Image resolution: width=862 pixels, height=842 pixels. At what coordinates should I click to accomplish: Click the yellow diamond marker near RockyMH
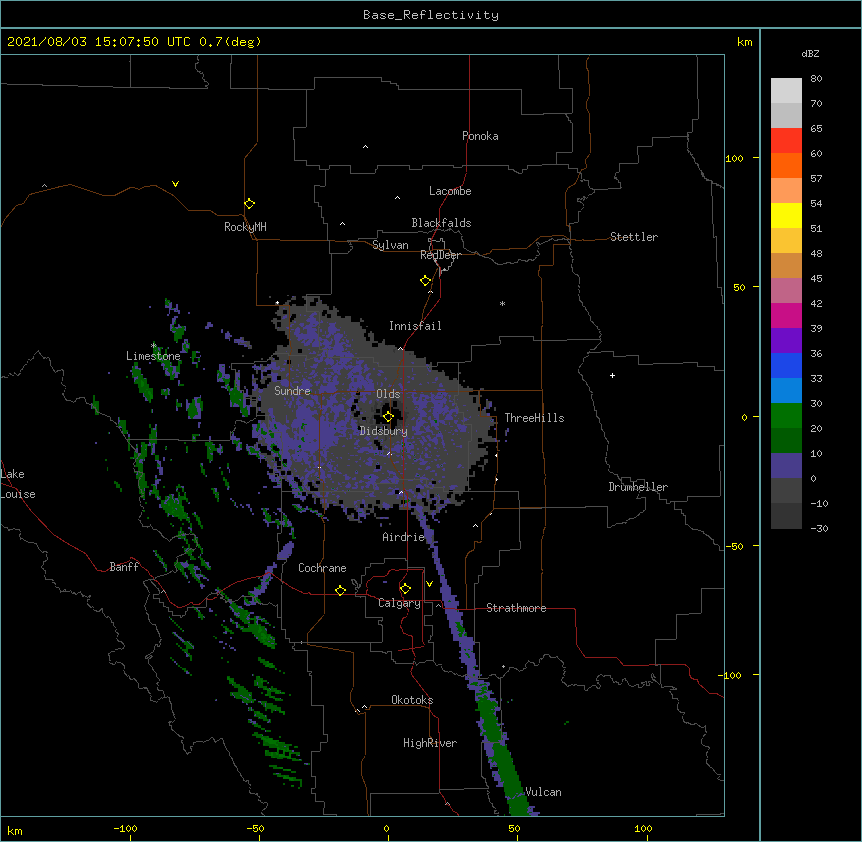[250, 204]
